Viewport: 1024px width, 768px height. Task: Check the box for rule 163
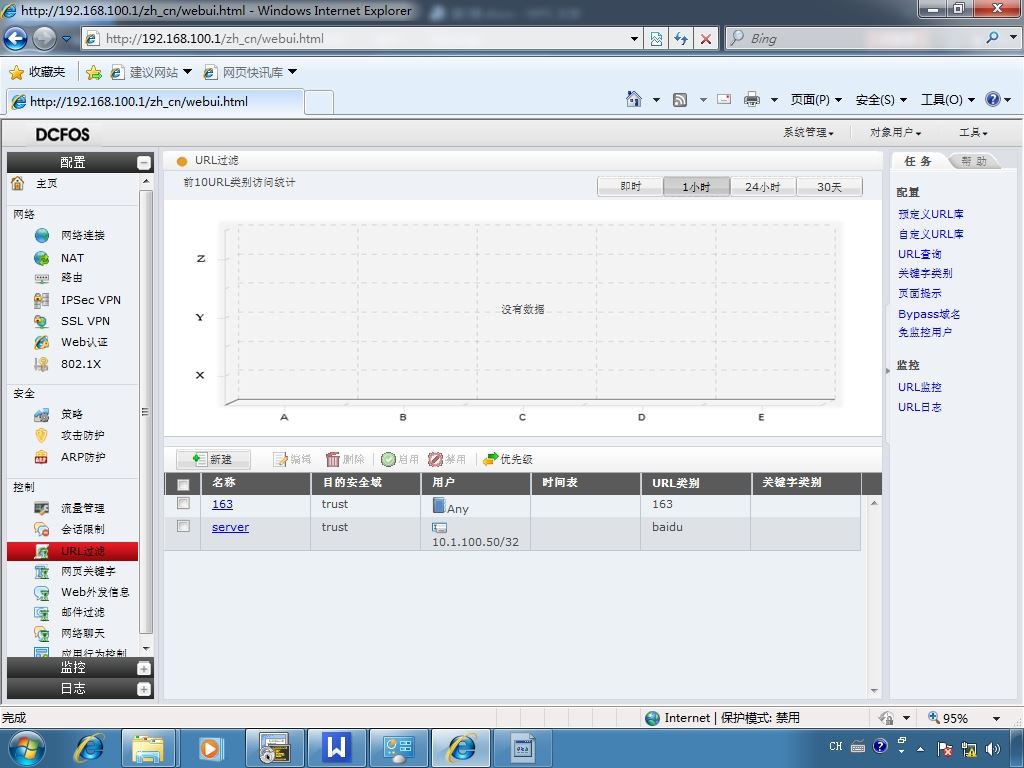(183, 504)
